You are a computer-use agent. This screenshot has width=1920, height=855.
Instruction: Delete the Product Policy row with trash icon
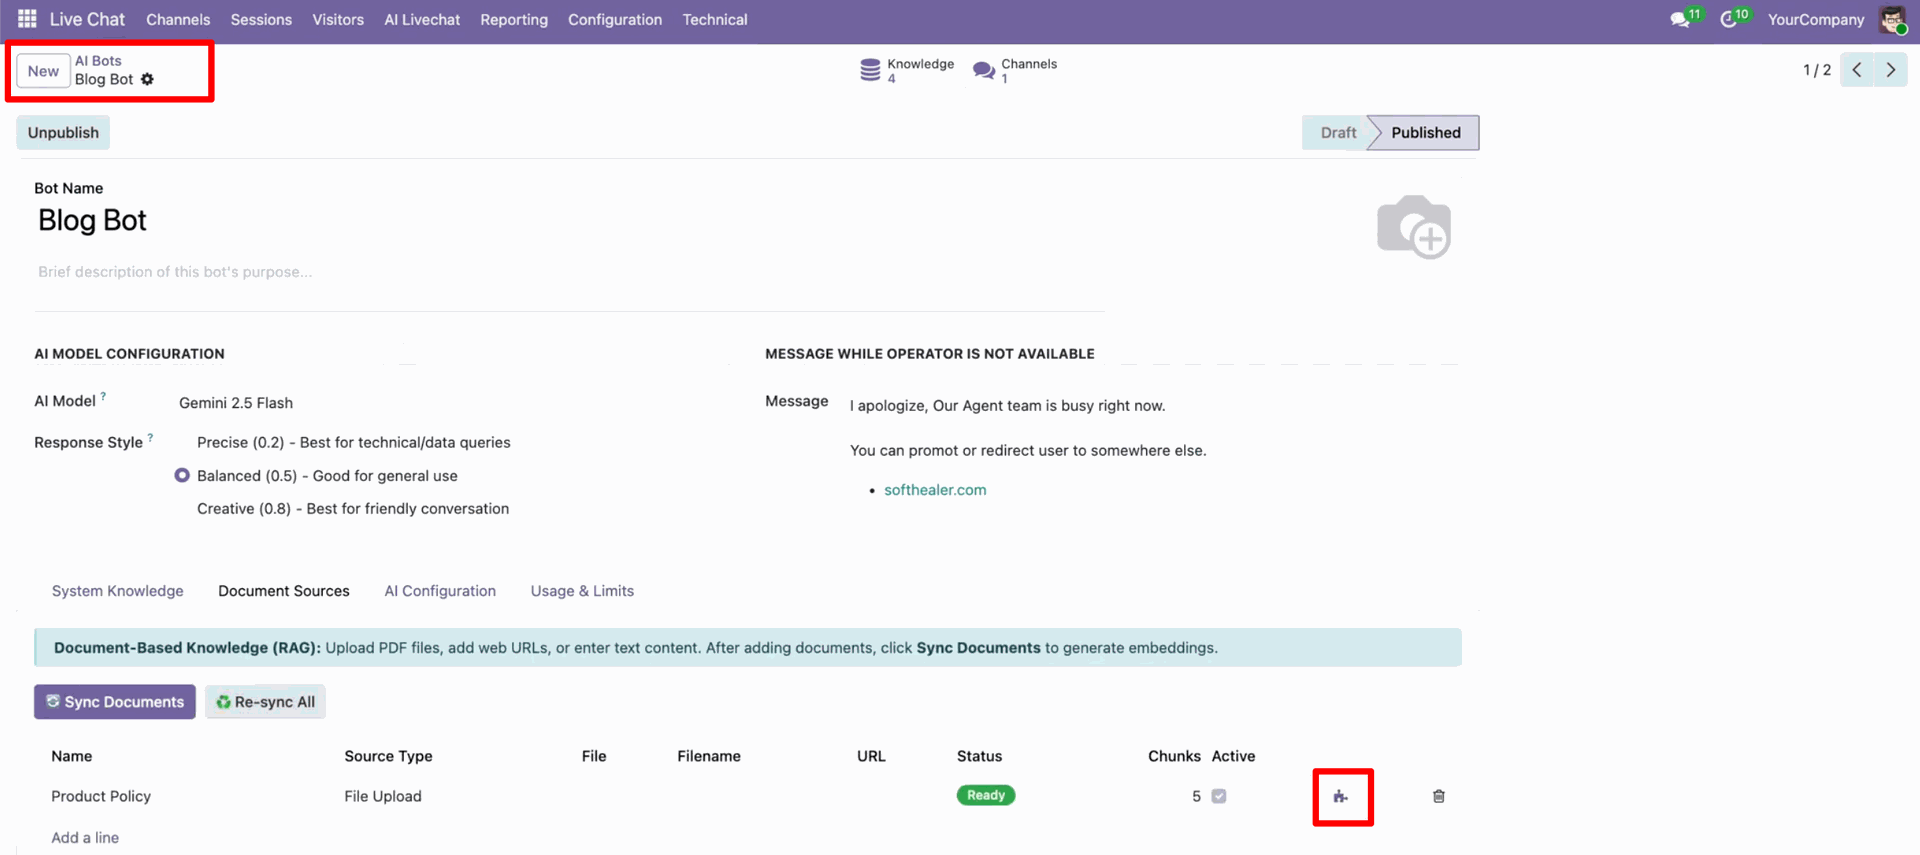[1438, 796]
